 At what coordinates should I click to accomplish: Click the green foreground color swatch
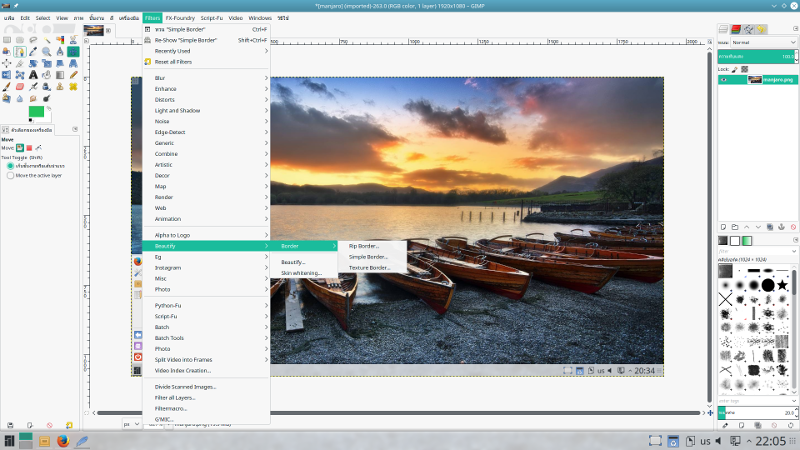37,113
